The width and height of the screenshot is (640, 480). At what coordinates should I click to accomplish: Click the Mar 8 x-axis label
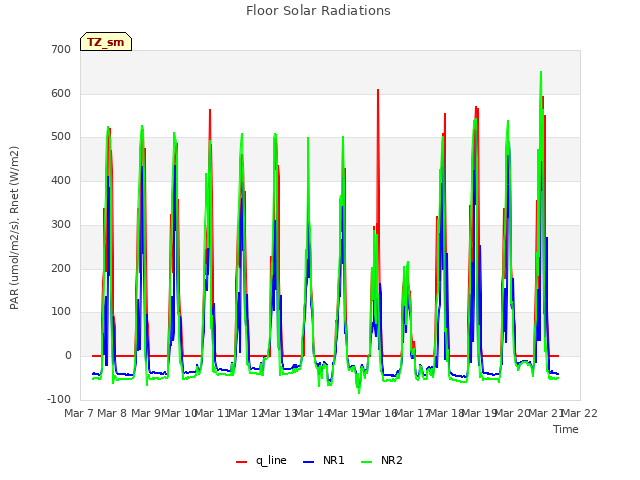(113, 413)
